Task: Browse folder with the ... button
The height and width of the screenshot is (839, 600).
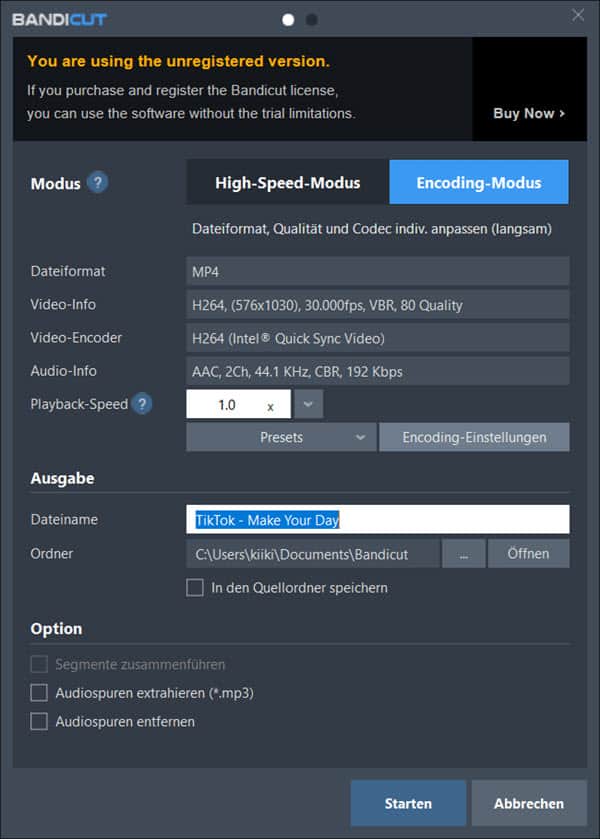Action: point(464,554)
